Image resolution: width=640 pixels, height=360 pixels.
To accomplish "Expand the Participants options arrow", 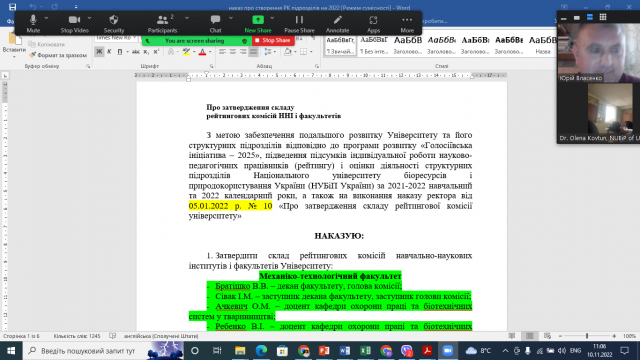I will [x=187, y=18].
